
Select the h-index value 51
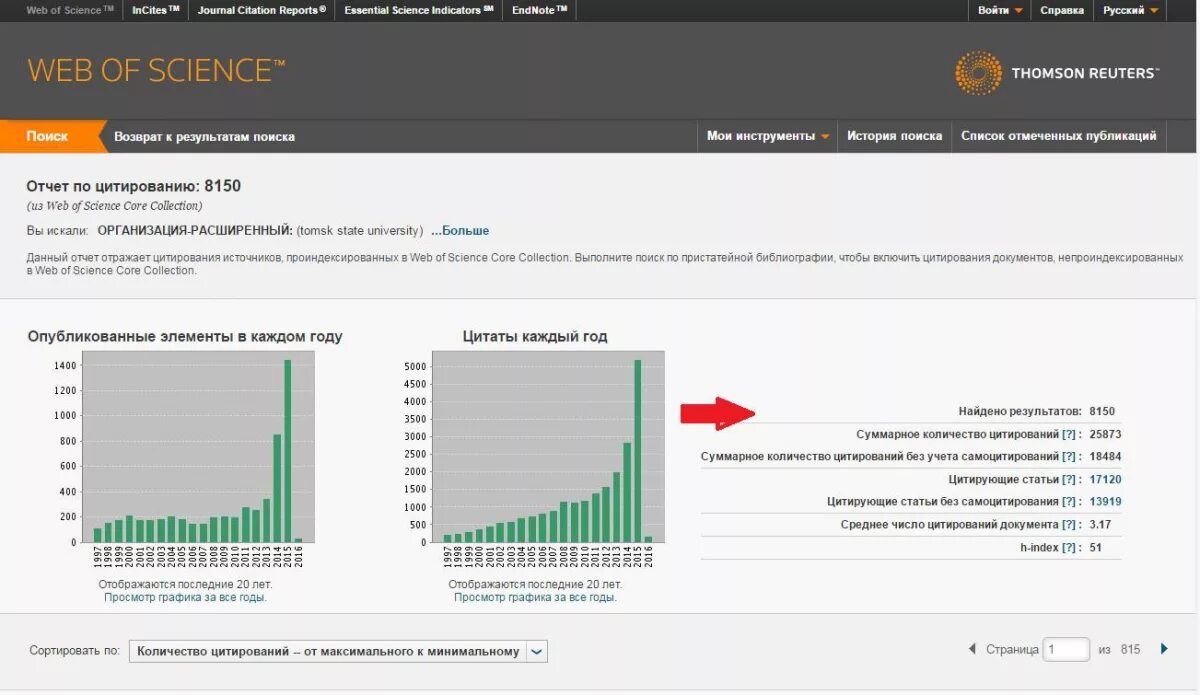coord(1096,547)
